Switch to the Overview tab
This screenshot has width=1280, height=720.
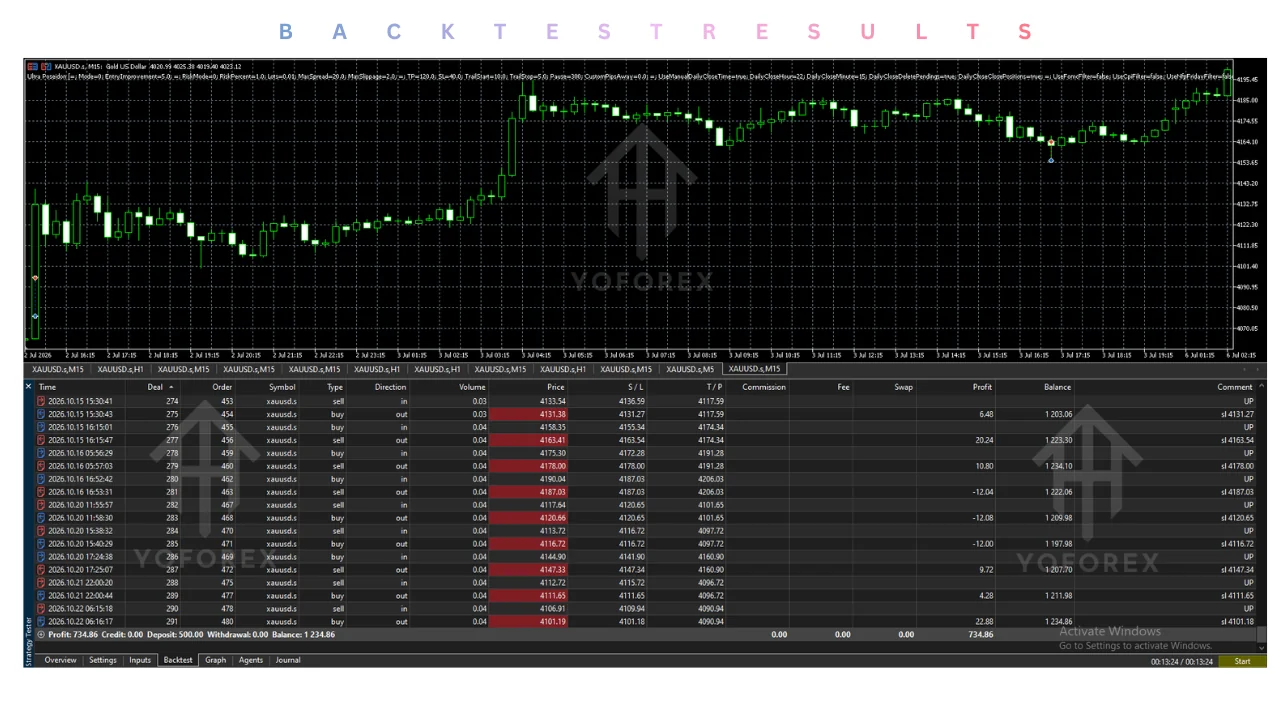(x=60, y=660)
